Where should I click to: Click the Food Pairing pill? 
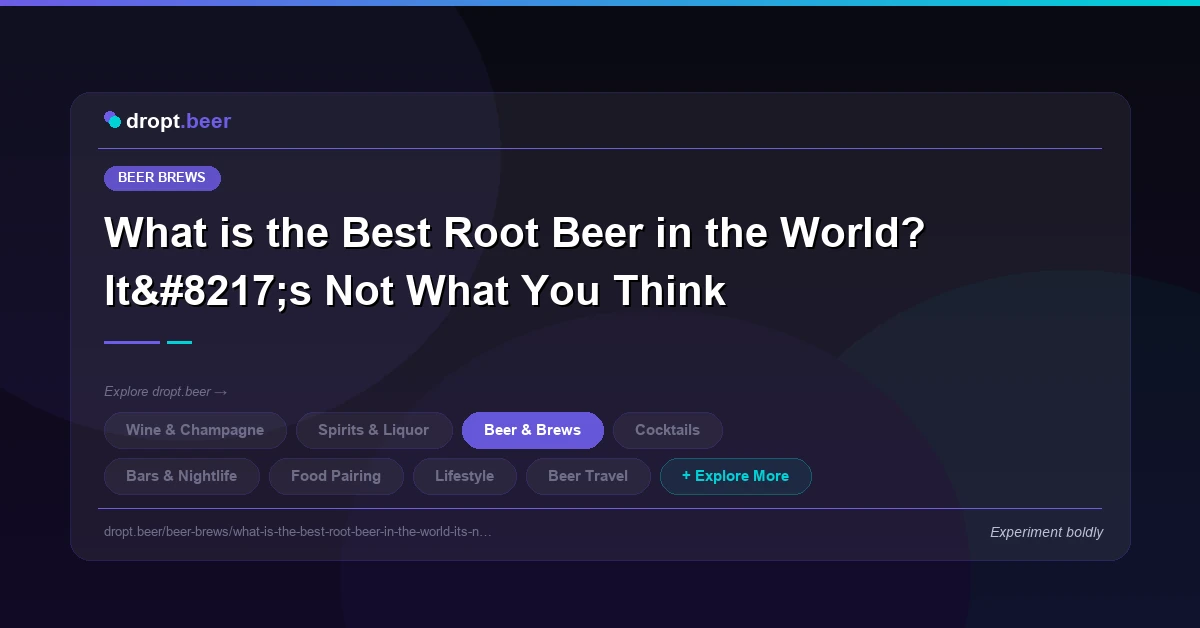(x=336, y=476)
